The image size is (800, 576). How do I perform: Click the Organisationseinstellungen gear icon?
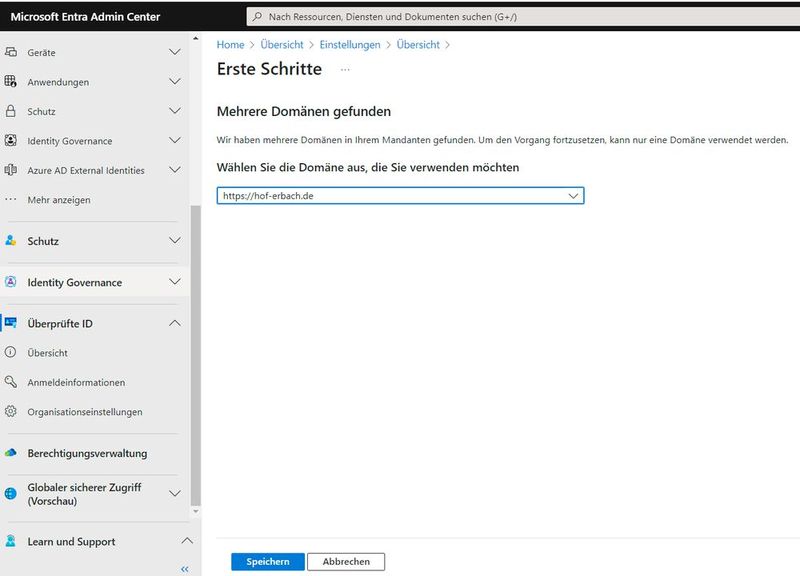pyautogui.click(x=11, y=411)
